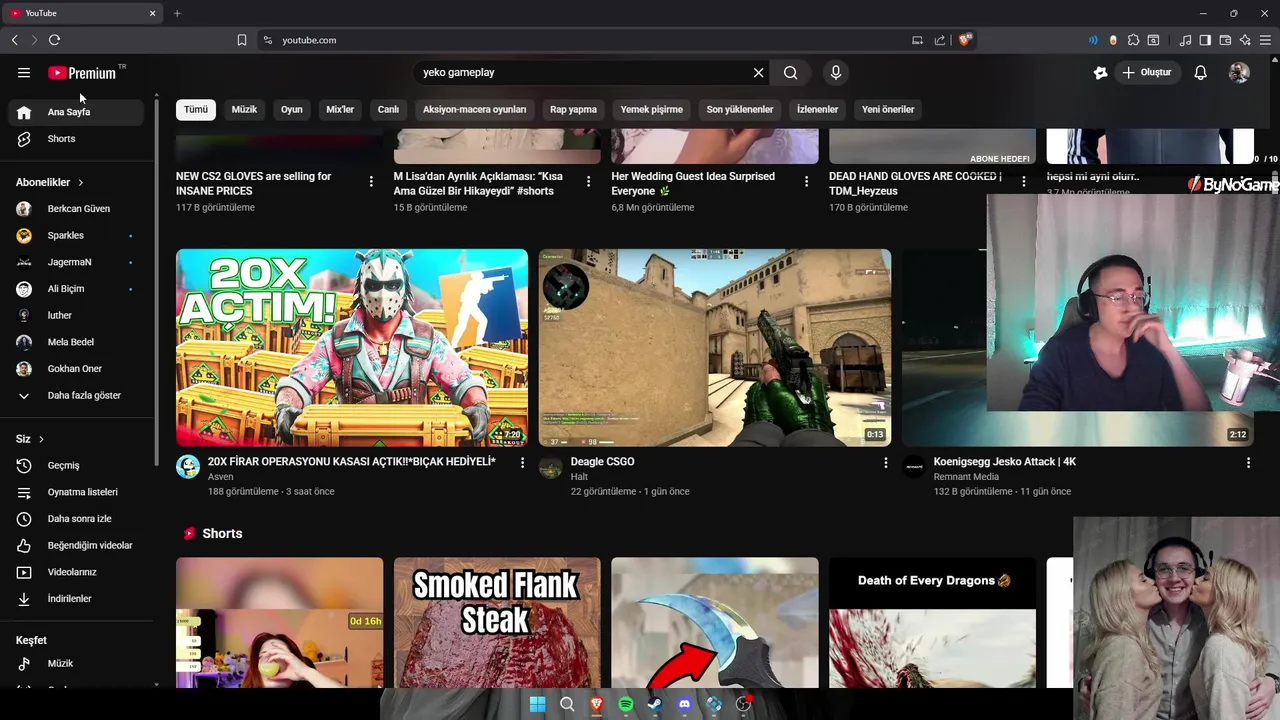The width and height of the screenshot is (1280, 720).
Task: Open options for 20X FİRAR OPERASYONU video
Action: pos(522,463)
